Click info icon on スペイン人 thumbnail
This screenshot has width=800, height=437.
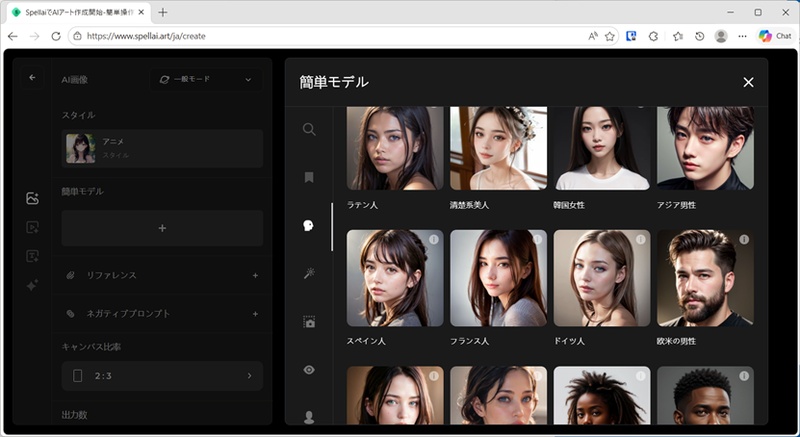(x=434, y=239)
